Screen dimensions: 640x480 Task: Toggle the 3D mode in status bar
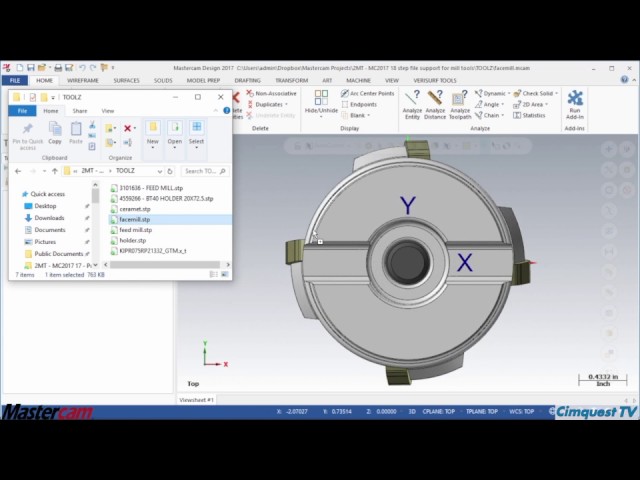(x=412, y=411)
